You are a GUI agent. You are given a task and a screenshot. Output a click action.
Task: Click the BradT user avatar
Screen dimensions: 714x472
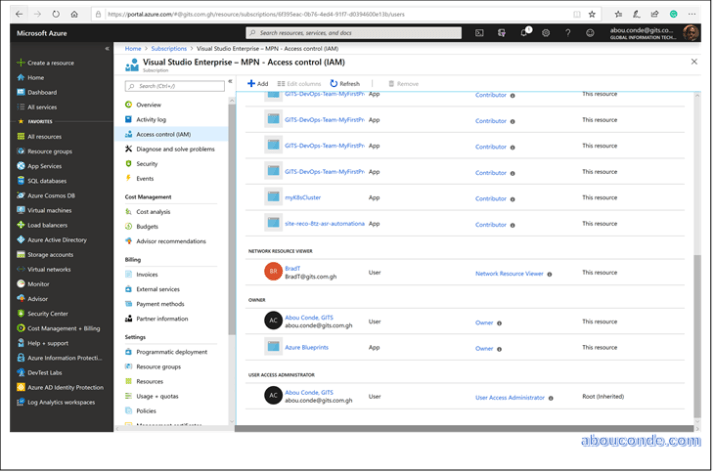(273, 272)
